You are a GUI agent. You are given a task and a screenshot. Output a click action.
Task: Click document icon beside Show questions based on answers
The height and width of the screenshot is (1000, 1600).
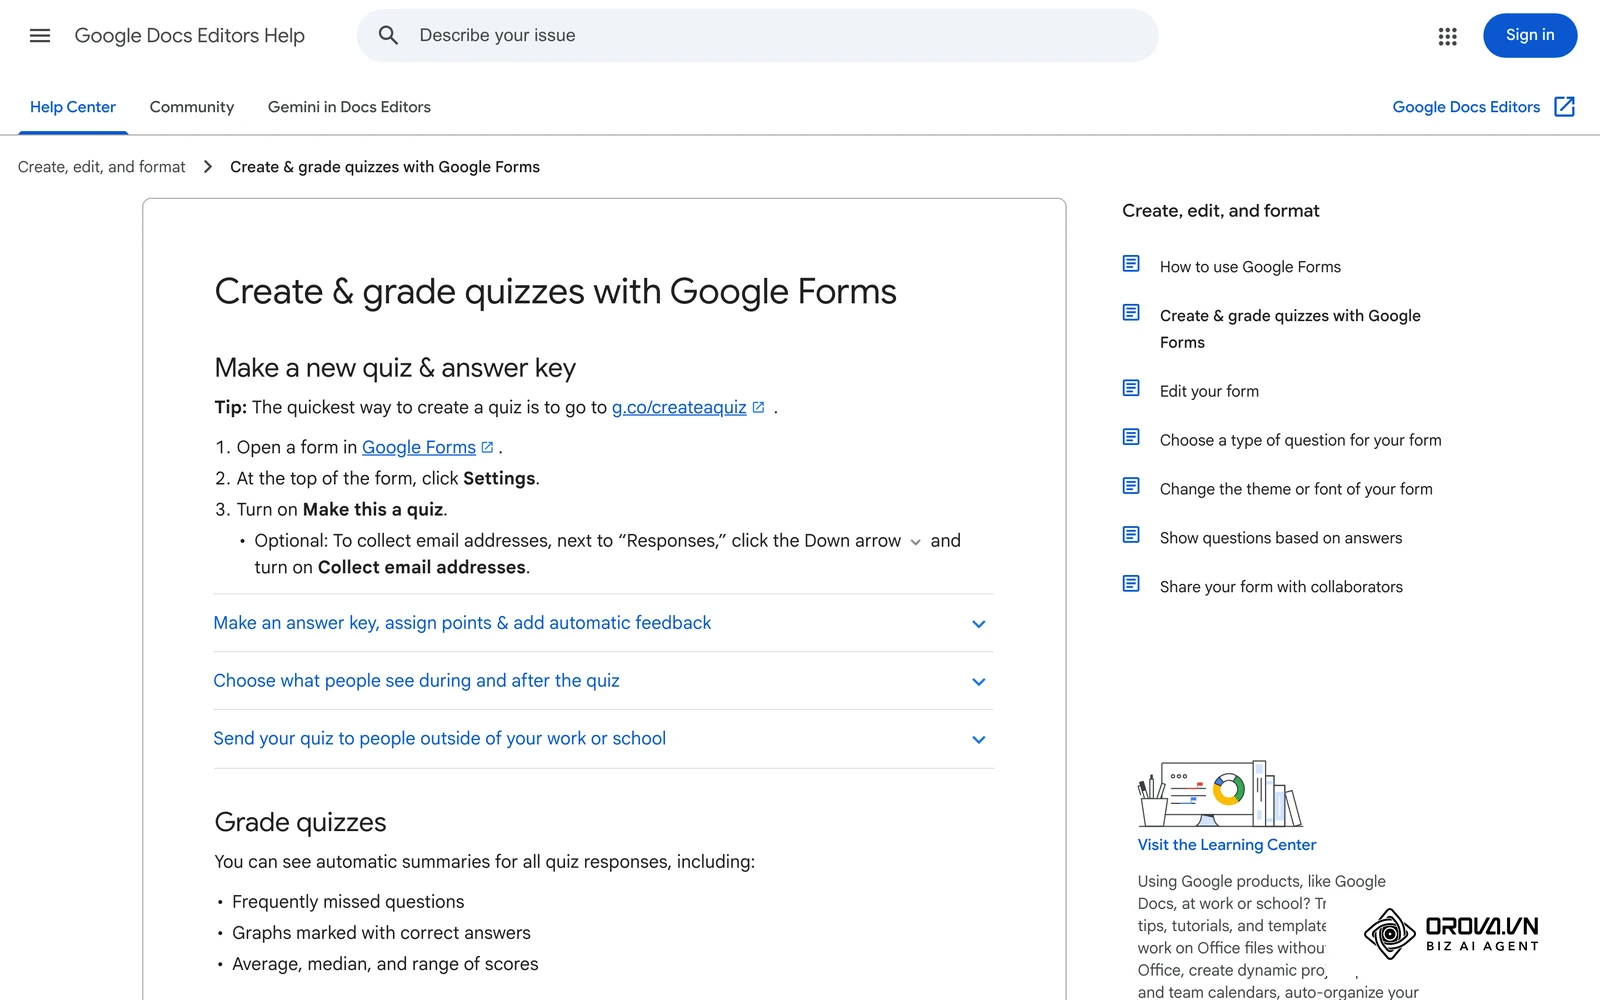tap(1131, 535)
